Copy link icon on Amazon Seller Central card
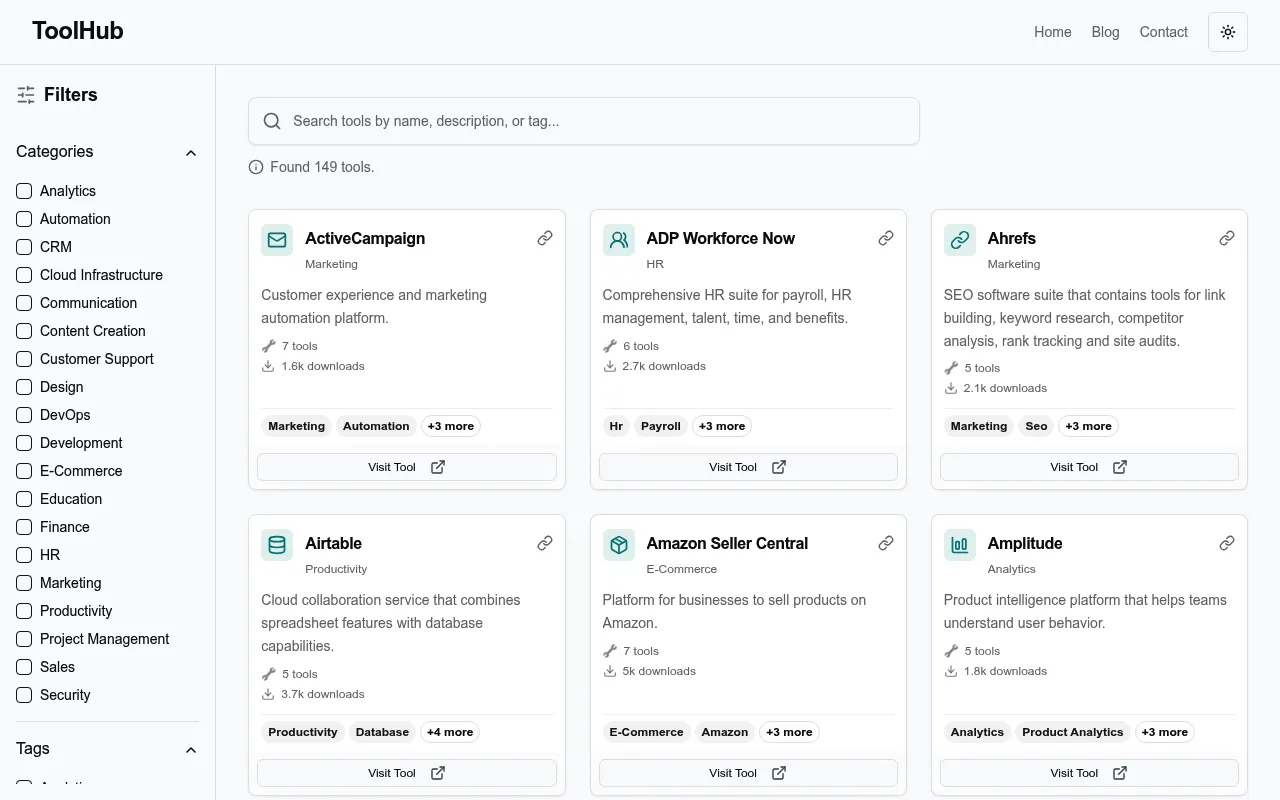Viewport: 1280px width, 800px height. [886, 543]
